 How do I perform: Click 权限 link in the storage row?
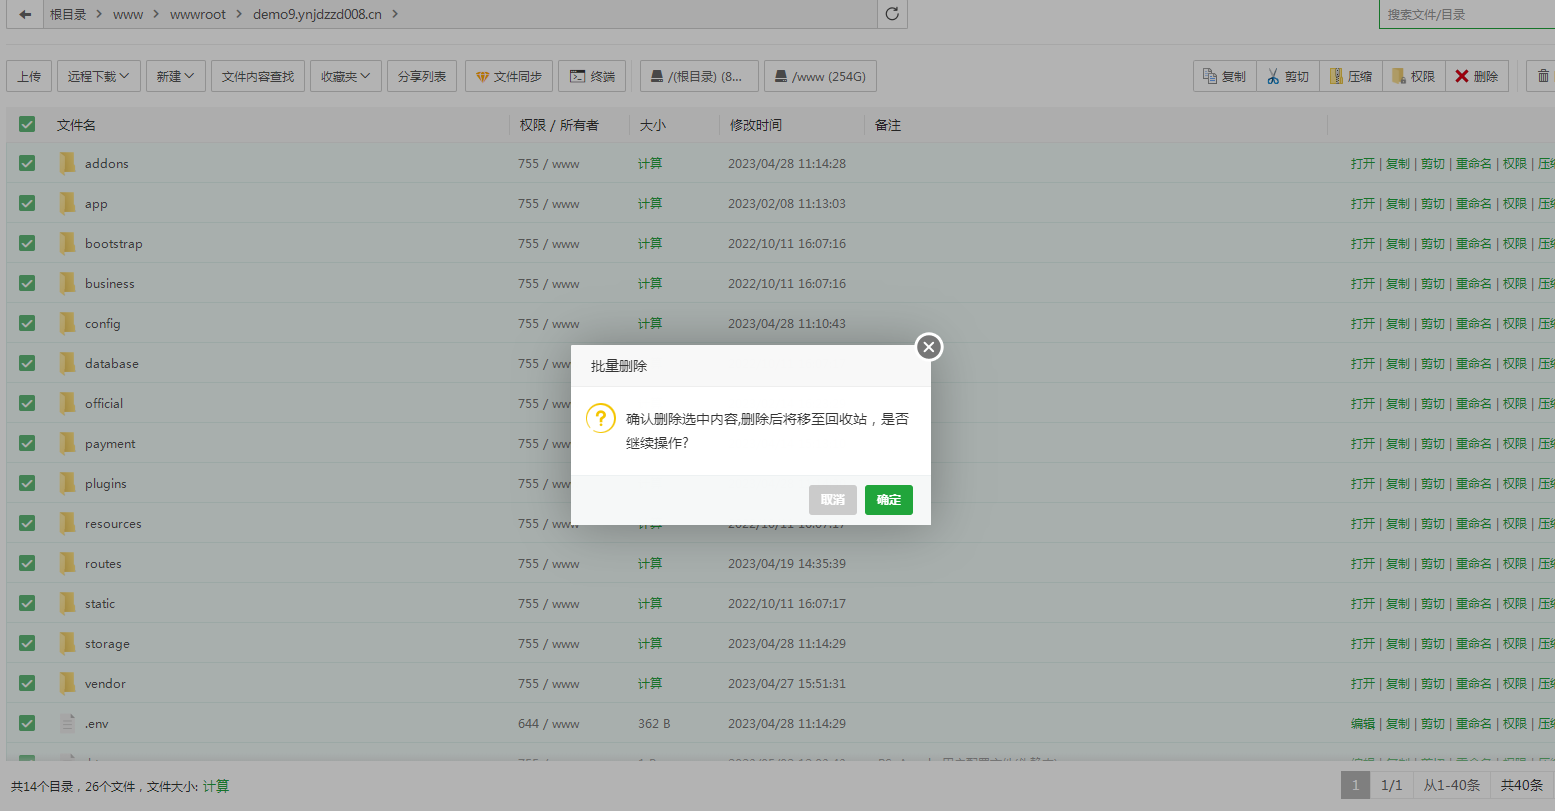1515,643
